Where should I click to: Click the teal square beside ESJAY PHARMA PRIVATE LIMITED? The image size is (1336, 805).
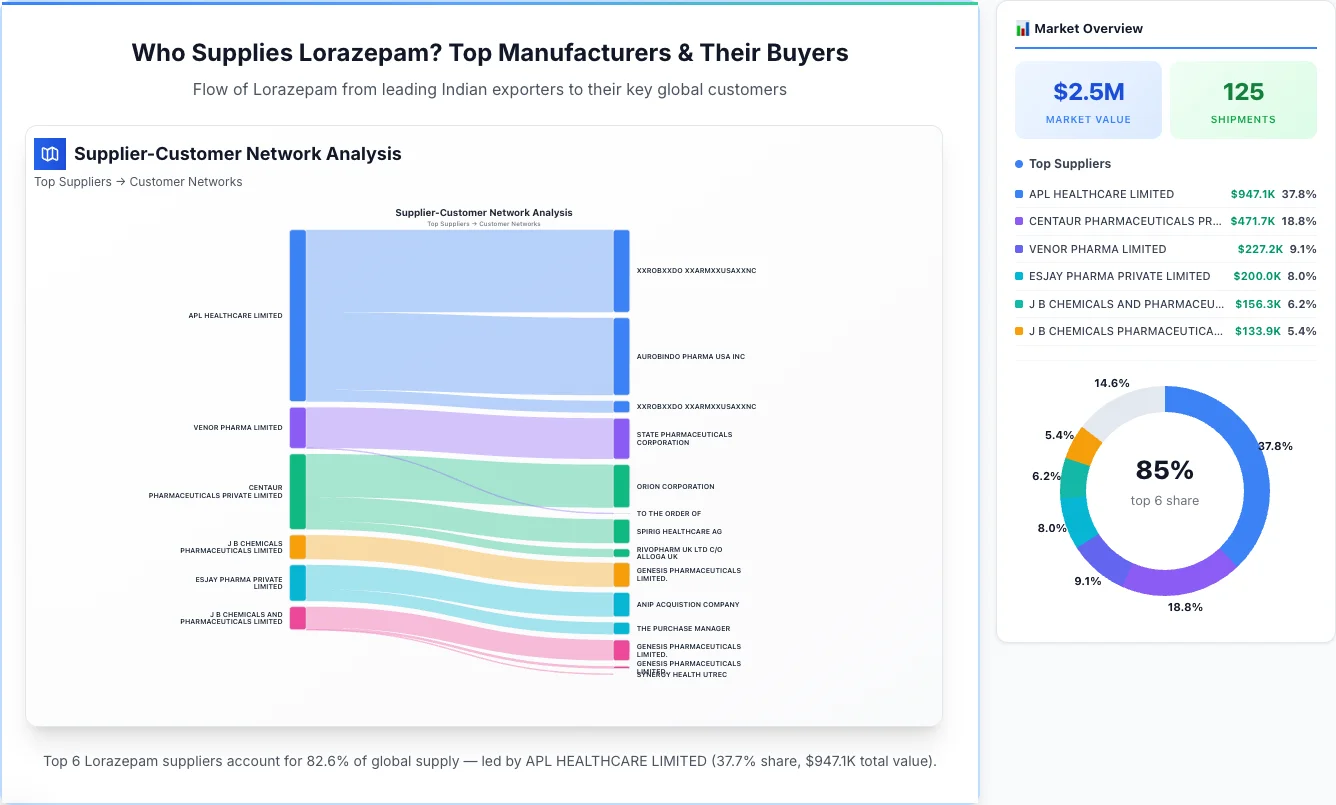tap(1019, 276)
